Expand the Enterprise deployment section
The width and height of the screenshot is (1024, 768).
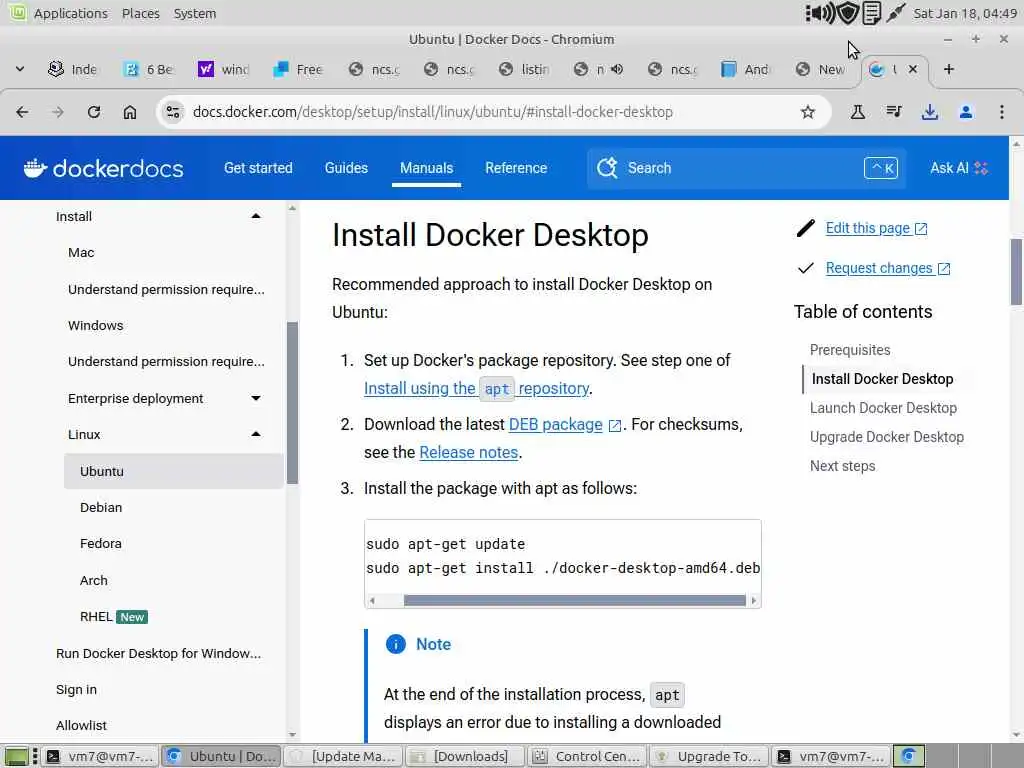pos(256,398)
